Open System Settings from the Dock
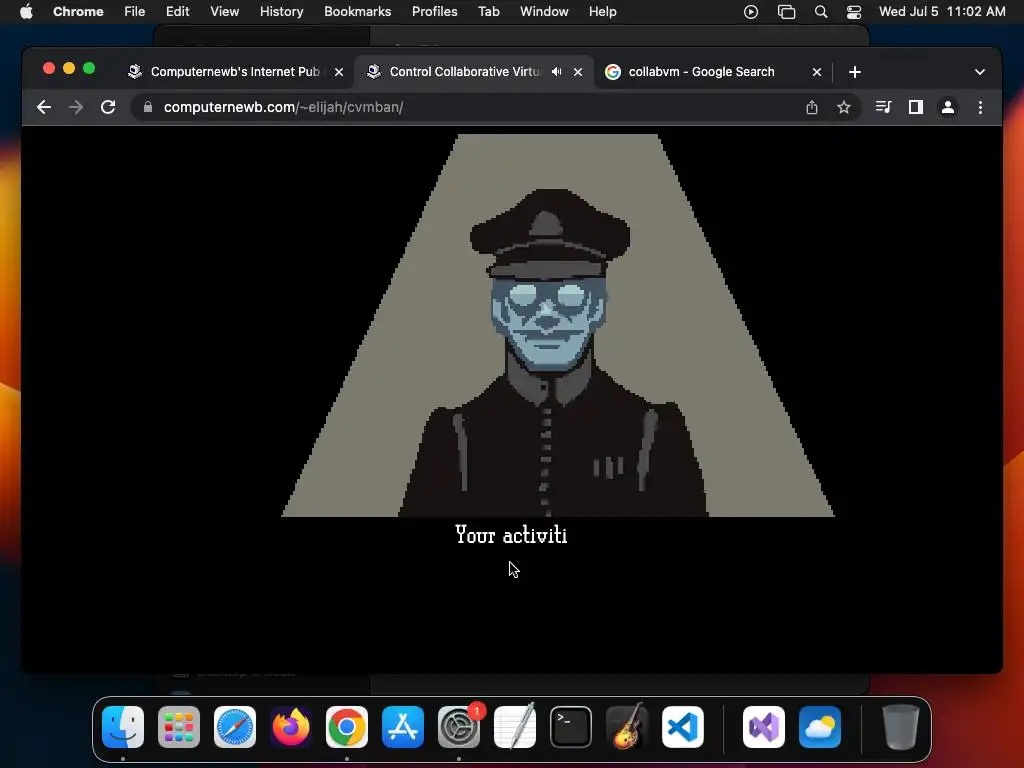The width and height of the screenshot is (1024, 768). click(x=459, y=727)
